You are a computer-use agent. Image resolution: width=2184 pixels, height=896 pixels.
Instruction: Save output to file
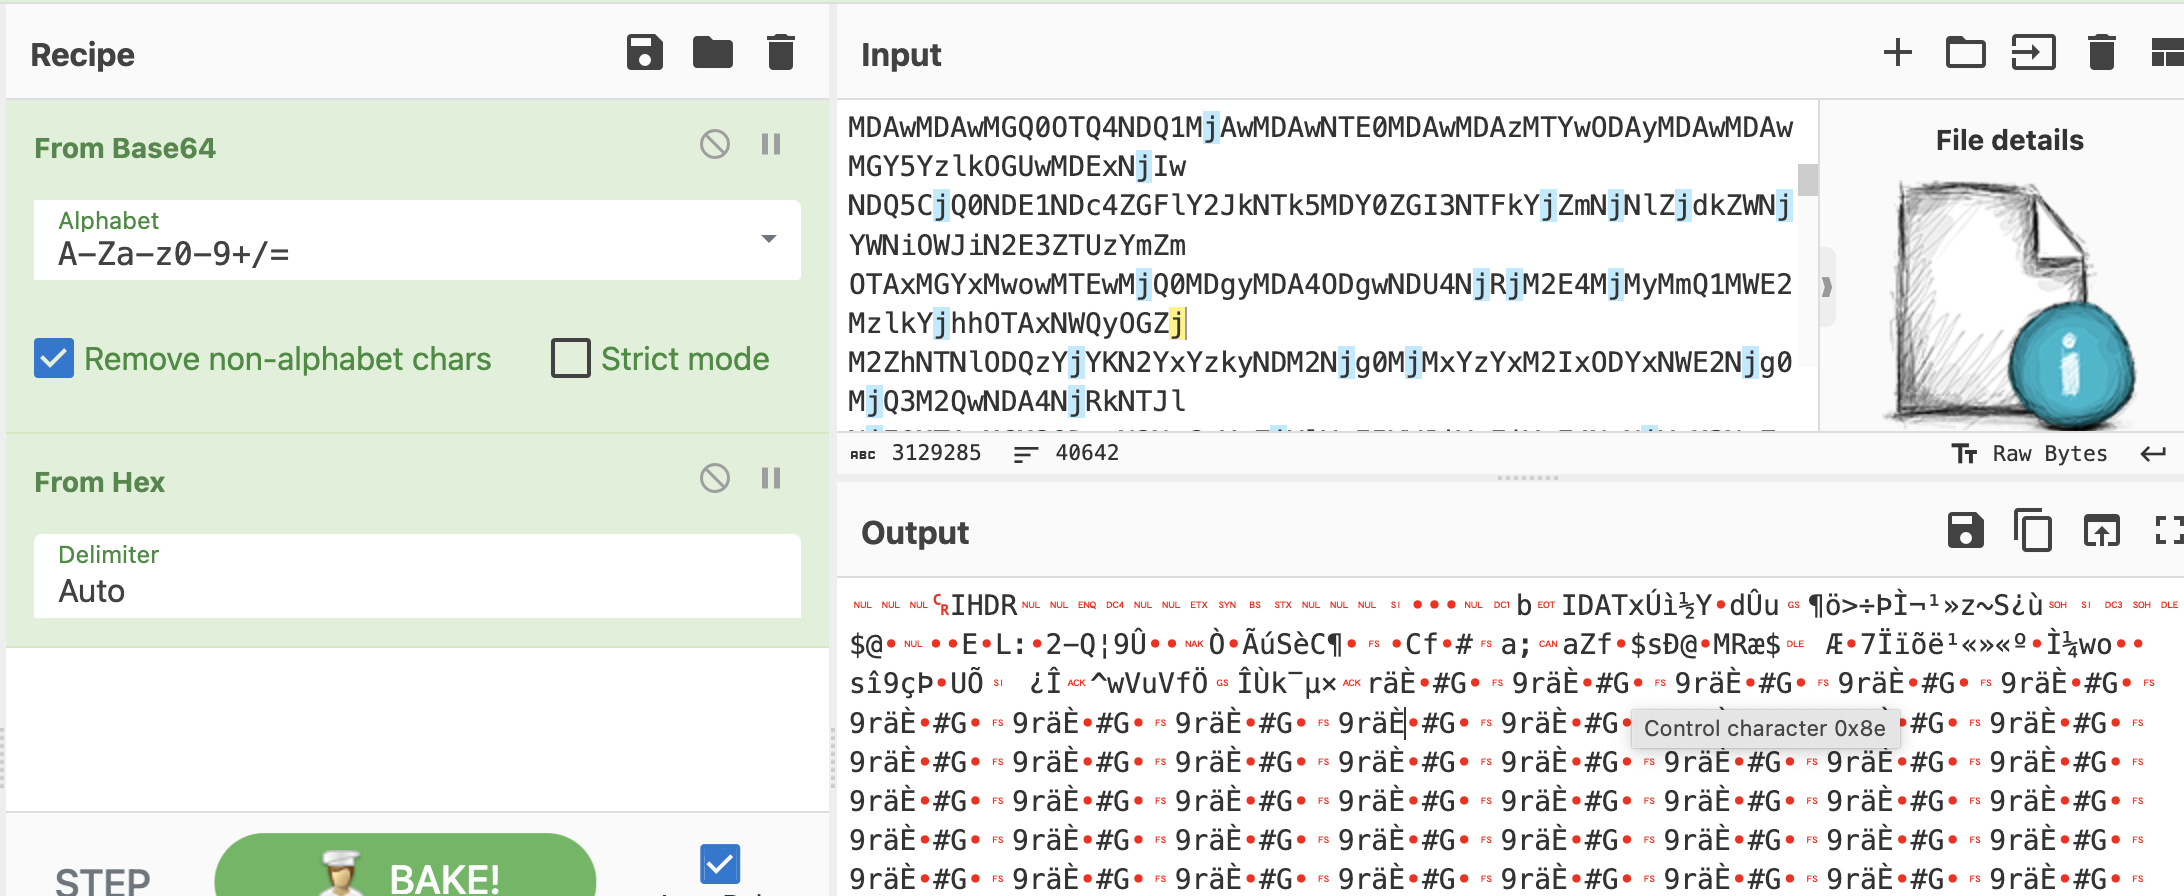coord(1965,531)
